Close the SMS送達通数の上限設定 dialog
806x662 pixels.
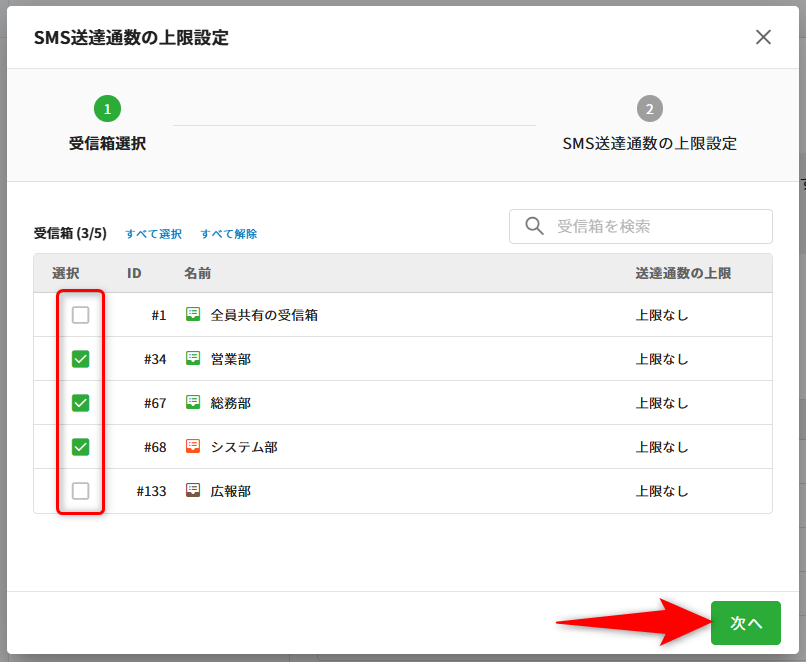[x=763, y=37]
